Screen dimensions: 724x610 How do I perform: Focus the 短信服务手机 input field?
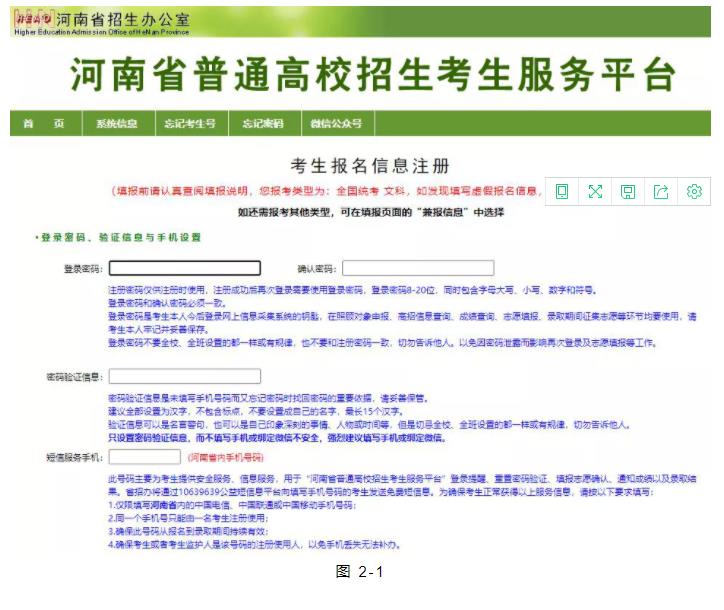coord(145,457)
